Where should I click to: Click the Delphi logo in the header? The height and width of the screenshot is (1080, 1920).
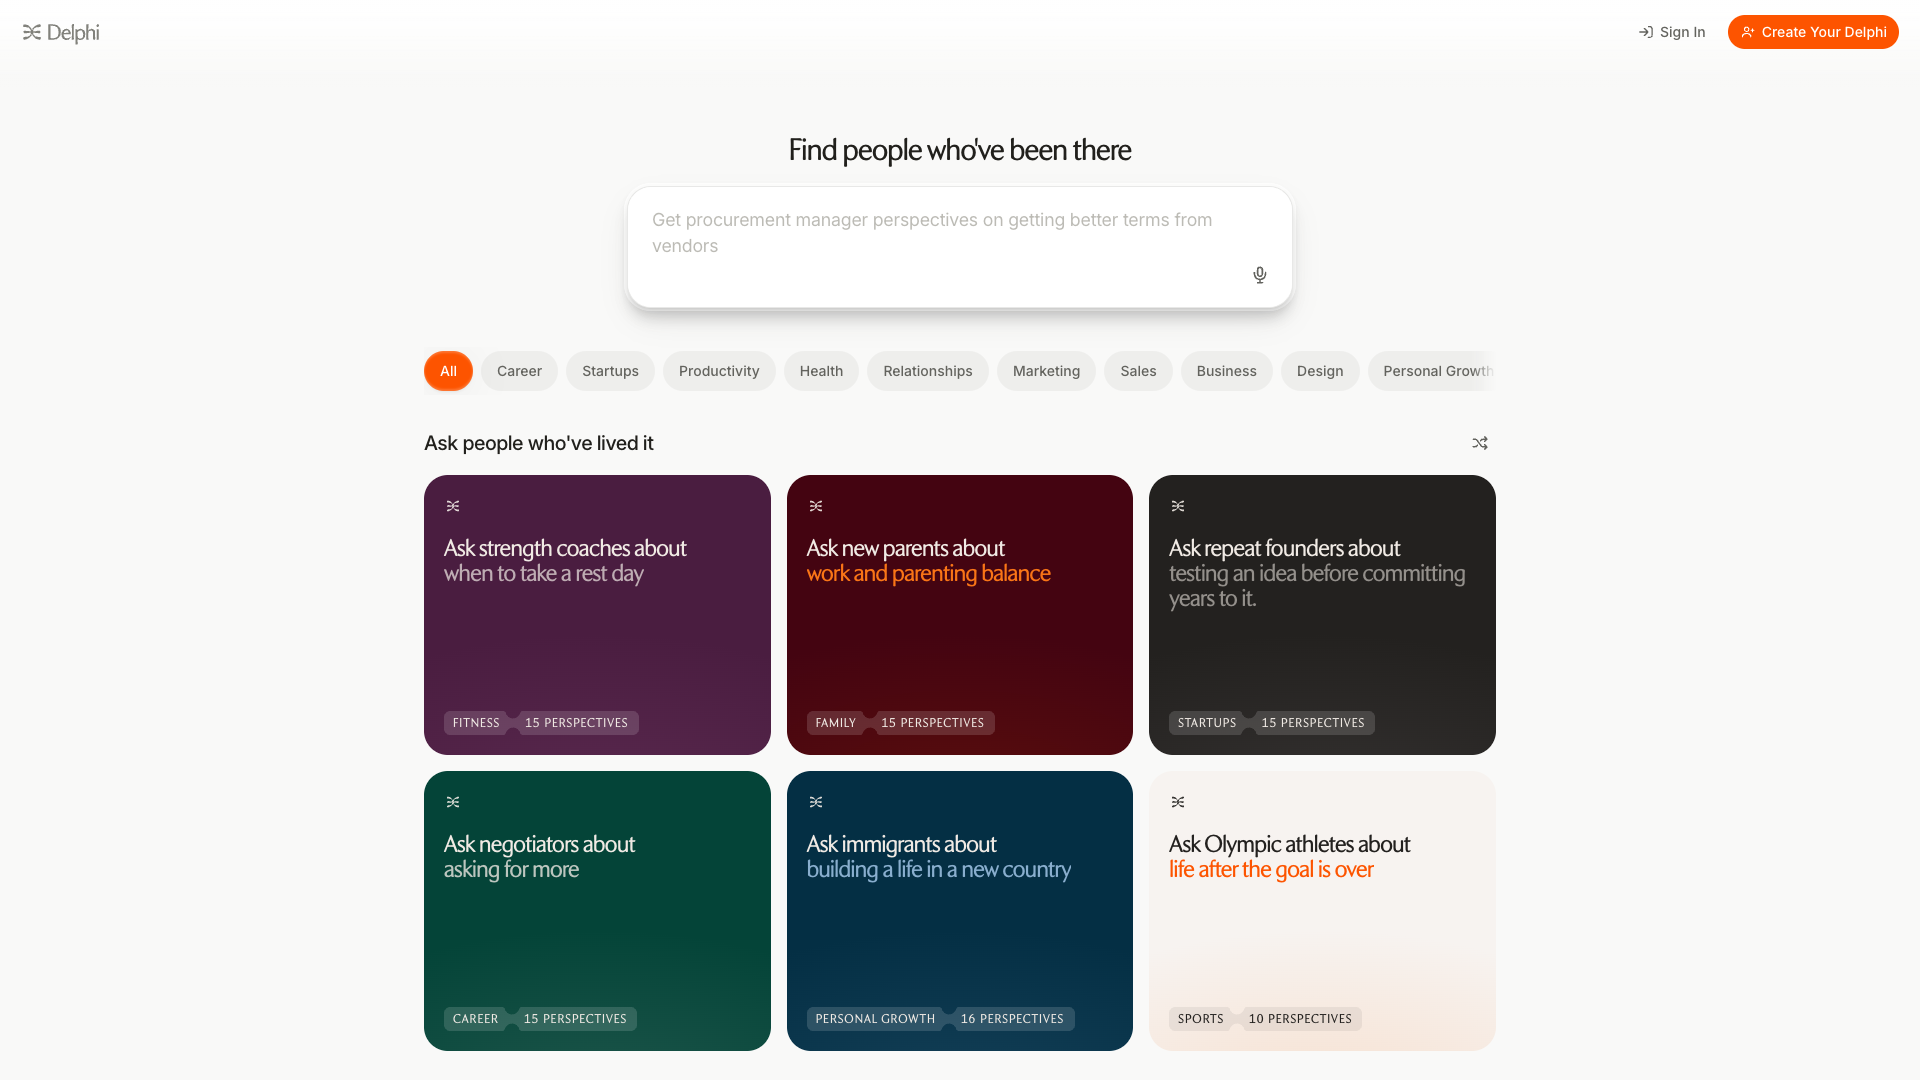(x=61, y=32)
